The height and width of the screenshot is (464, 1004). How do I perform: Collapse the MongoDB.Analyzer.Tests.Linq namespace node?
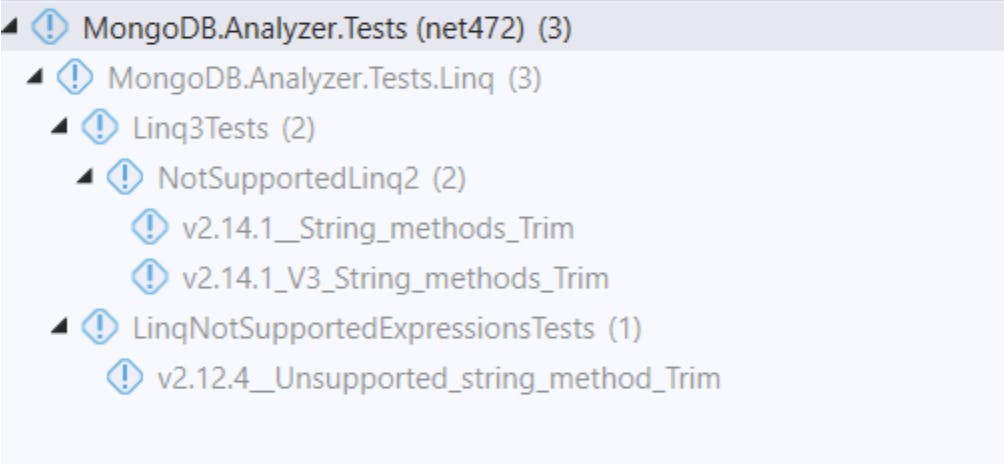click(x=36, y=77)
